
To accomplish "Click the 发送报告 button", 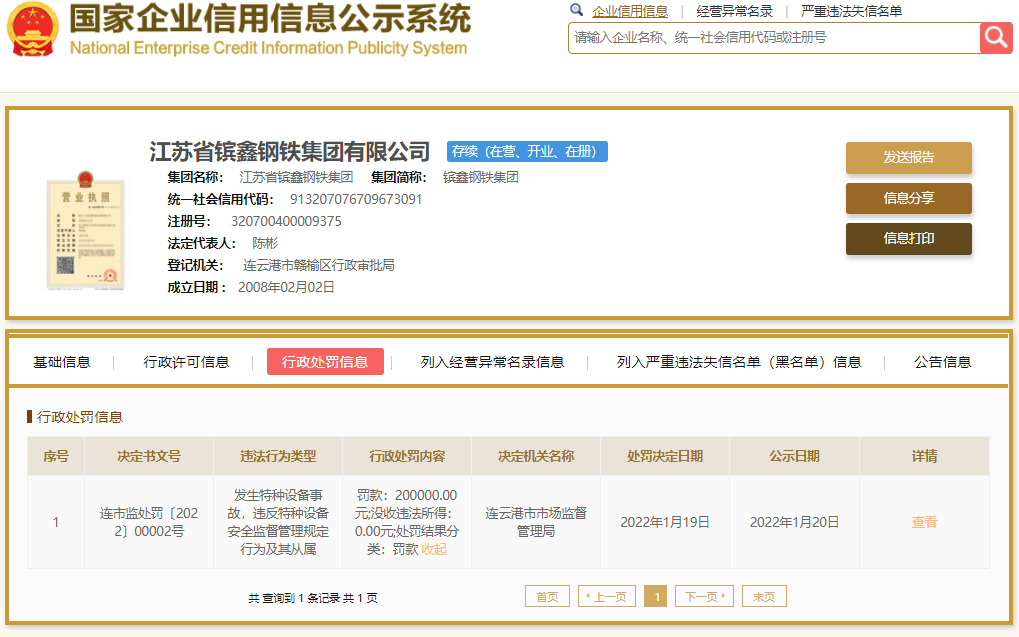I will (x=909, y=157).
